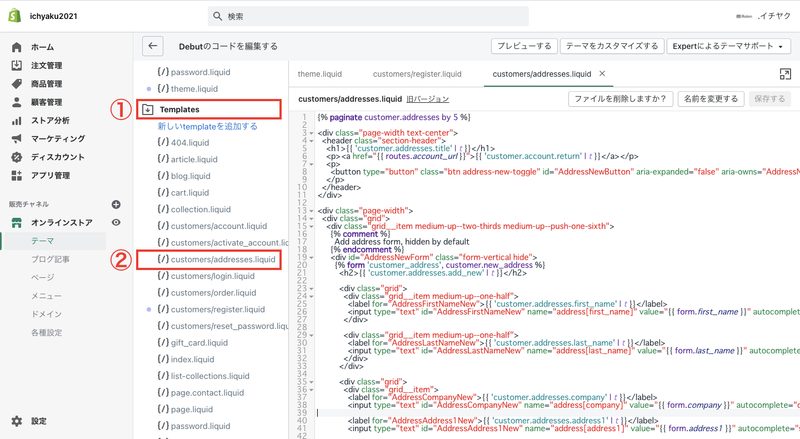Click テーマをカスタマイズする button

[612, 46]
